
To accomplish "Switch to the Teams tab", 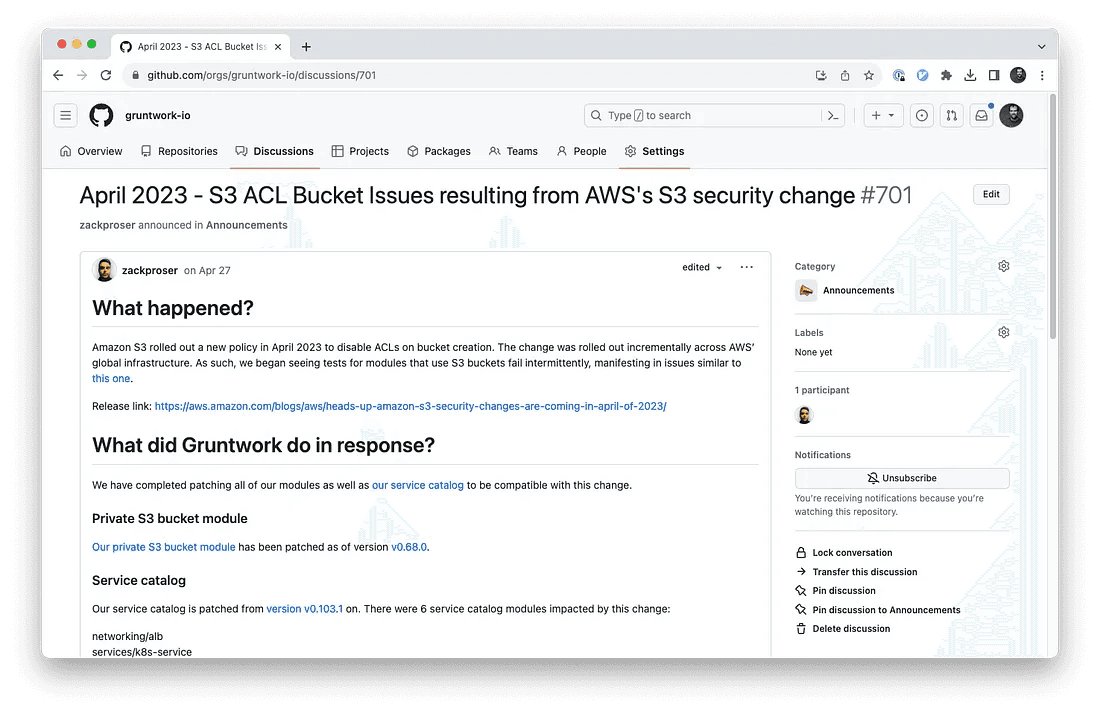I will pyautogui.click(x=514, y=151).
